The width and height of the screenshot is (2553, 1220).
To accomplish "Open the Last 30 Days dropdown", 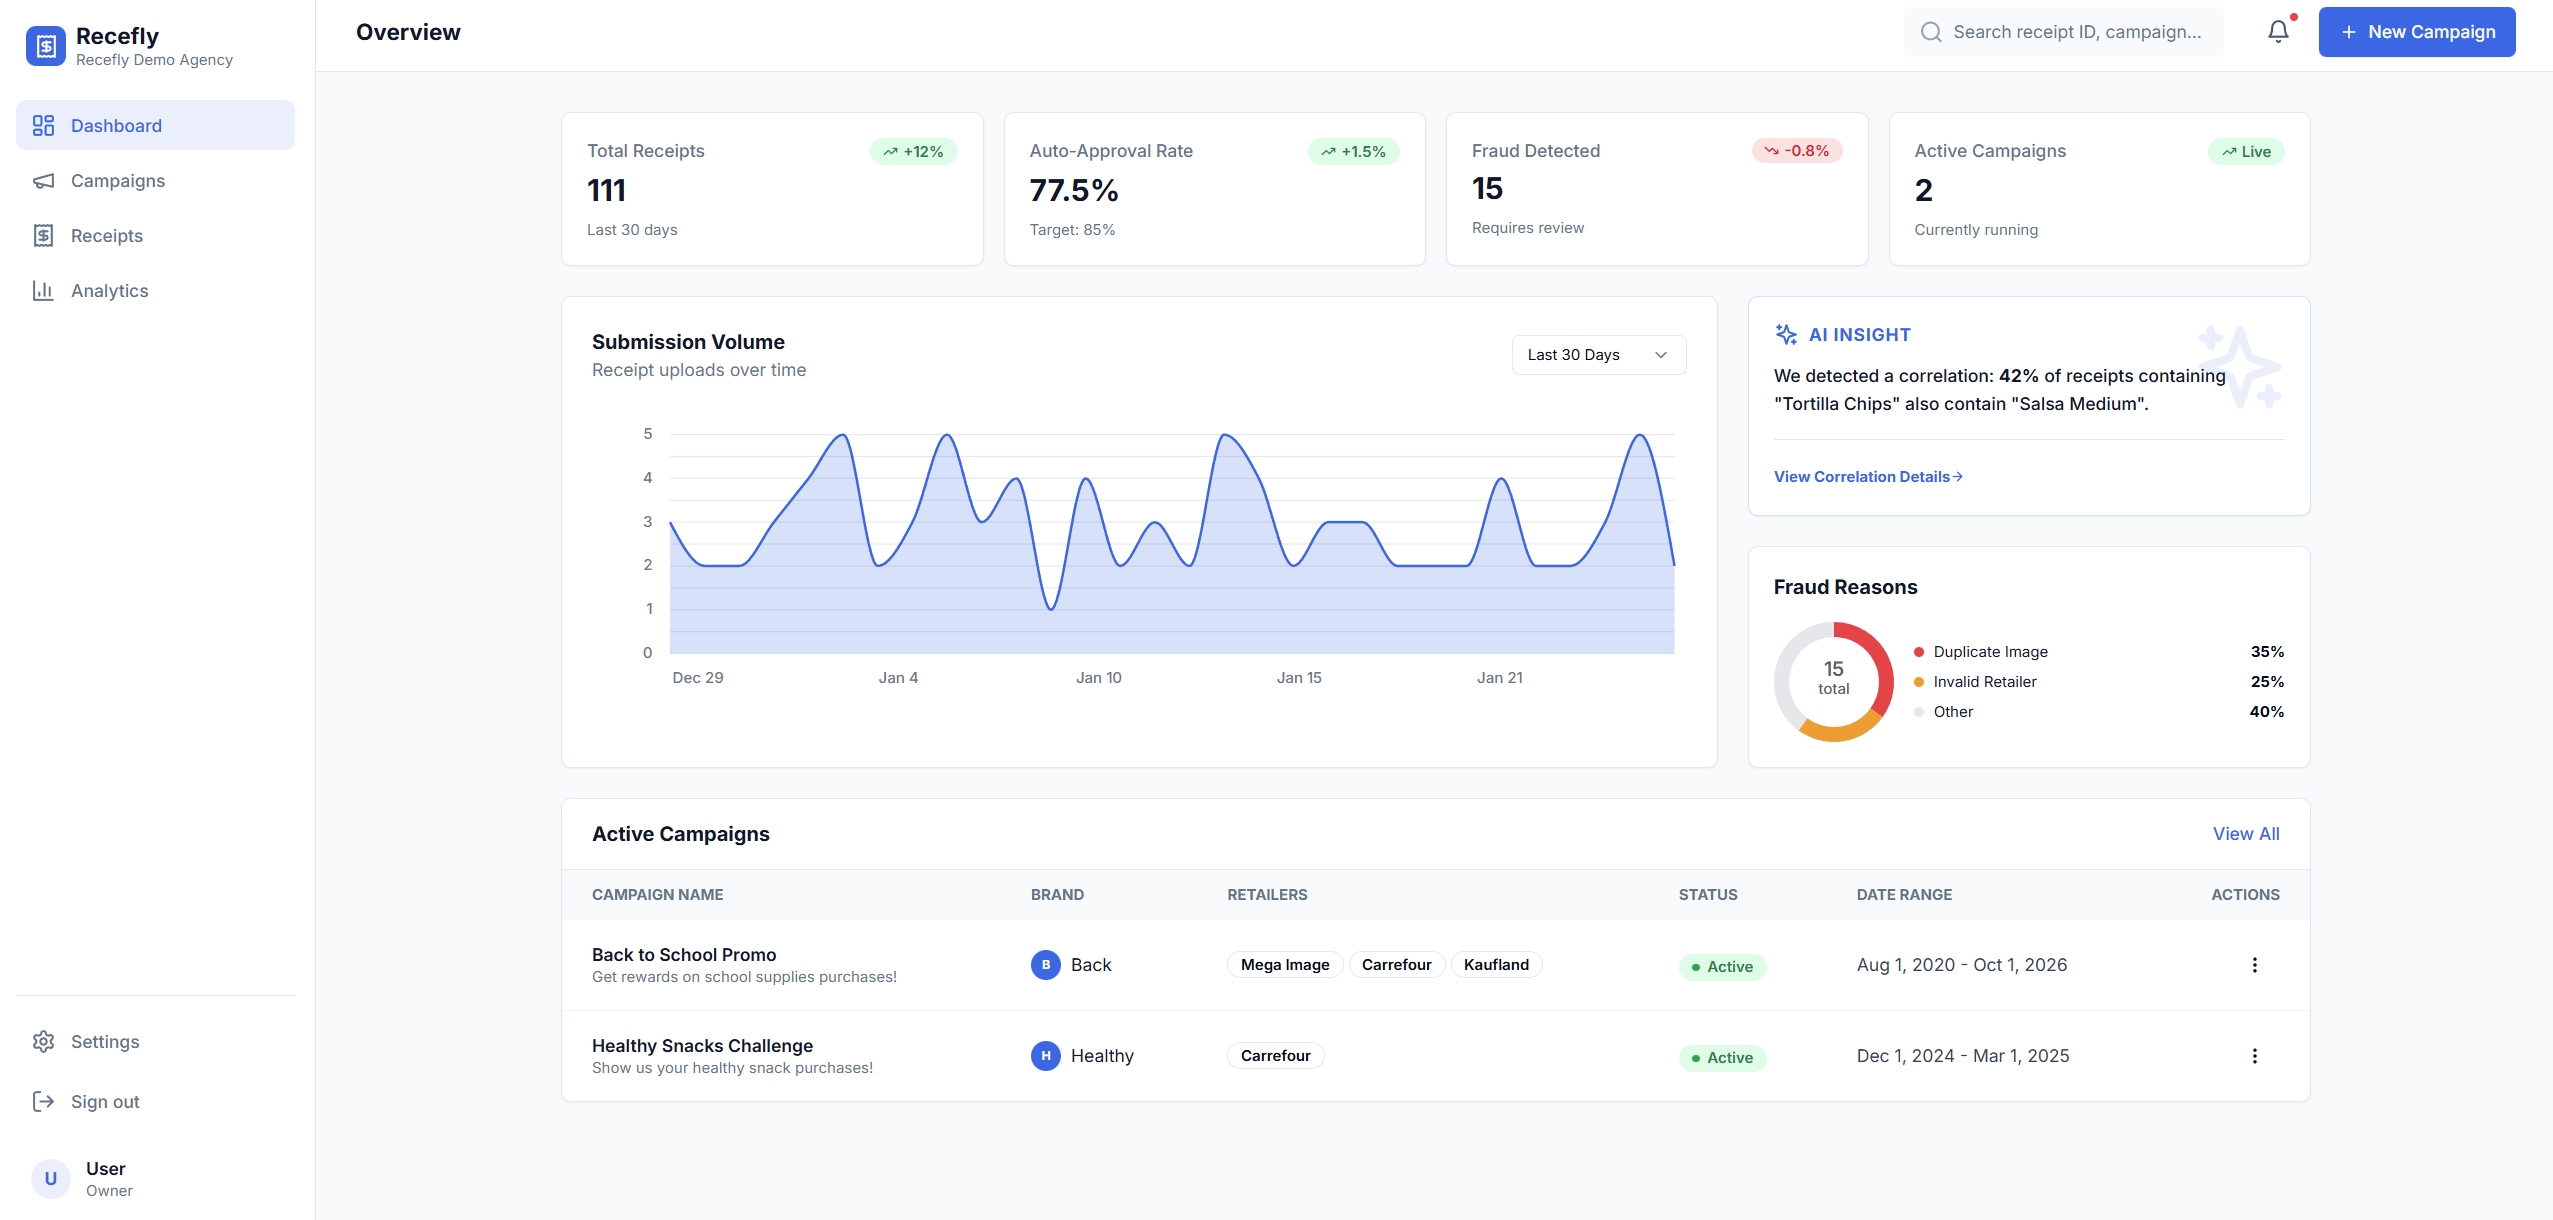I will (x=1597, y=354).
